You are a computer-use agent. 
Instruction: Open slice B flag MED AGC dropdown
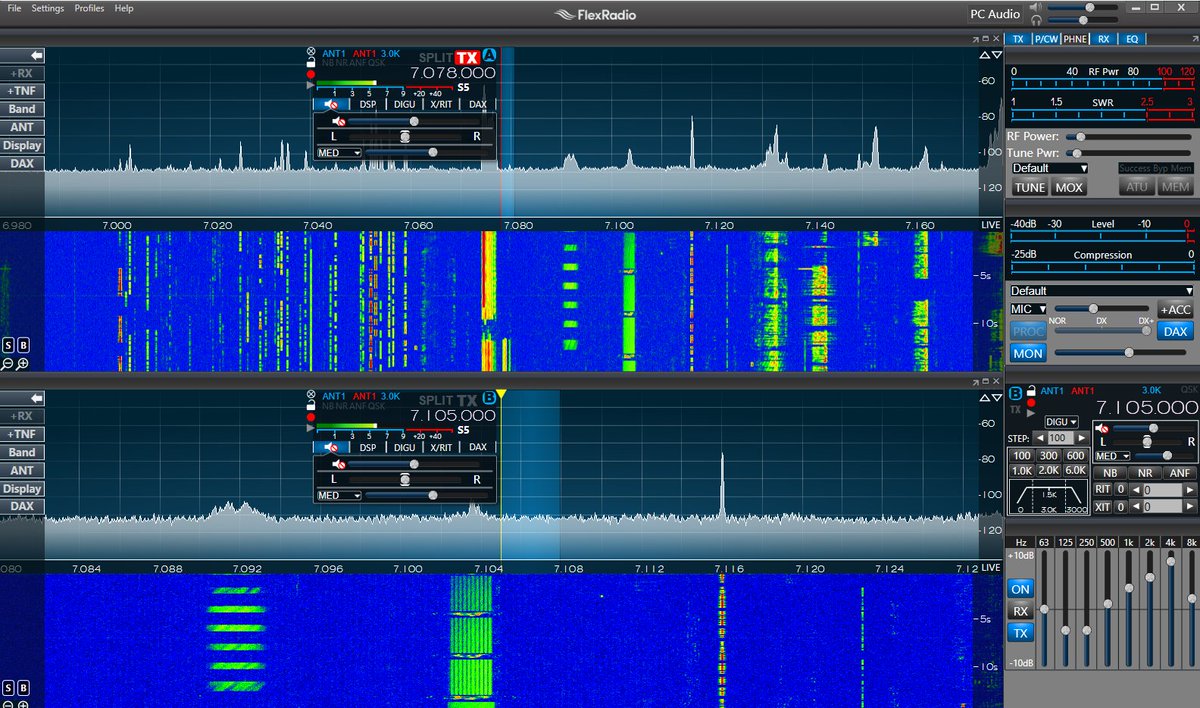pyautogui.click(x=338, y=495)
